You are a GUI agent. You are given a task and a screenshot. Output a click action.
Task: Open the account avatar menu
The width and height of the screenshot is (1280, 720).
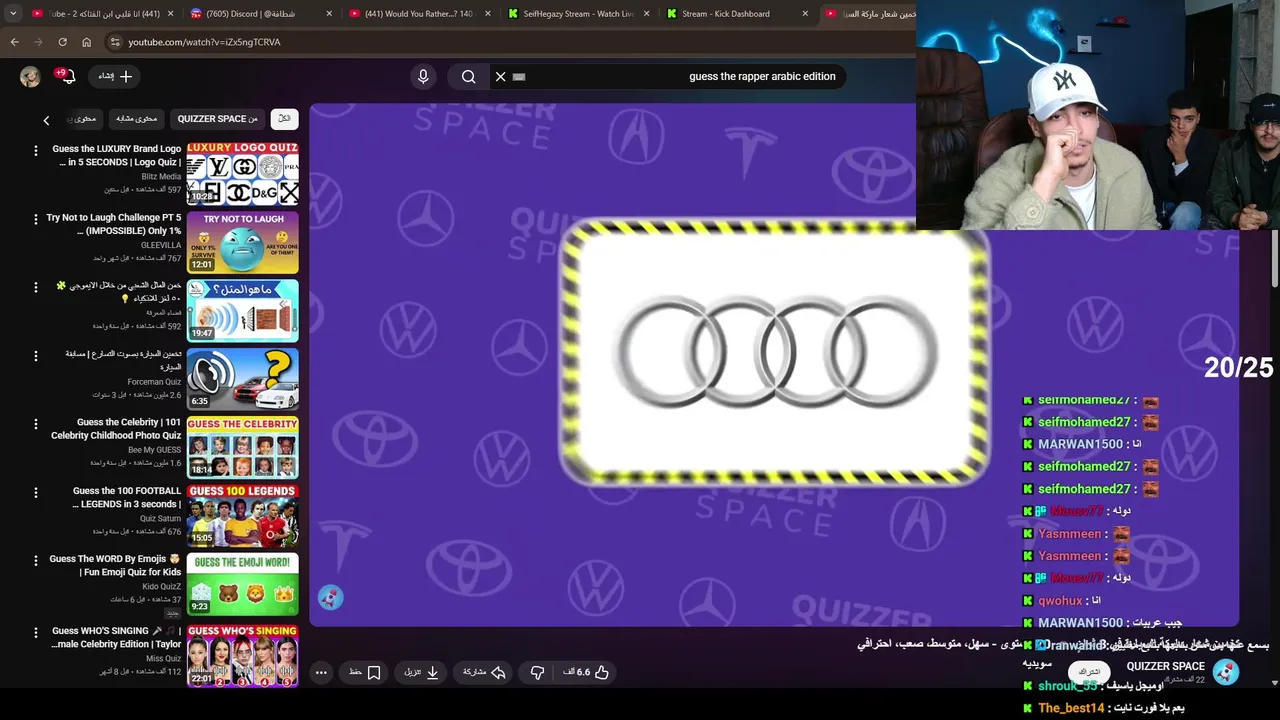[x=30, y=77]
